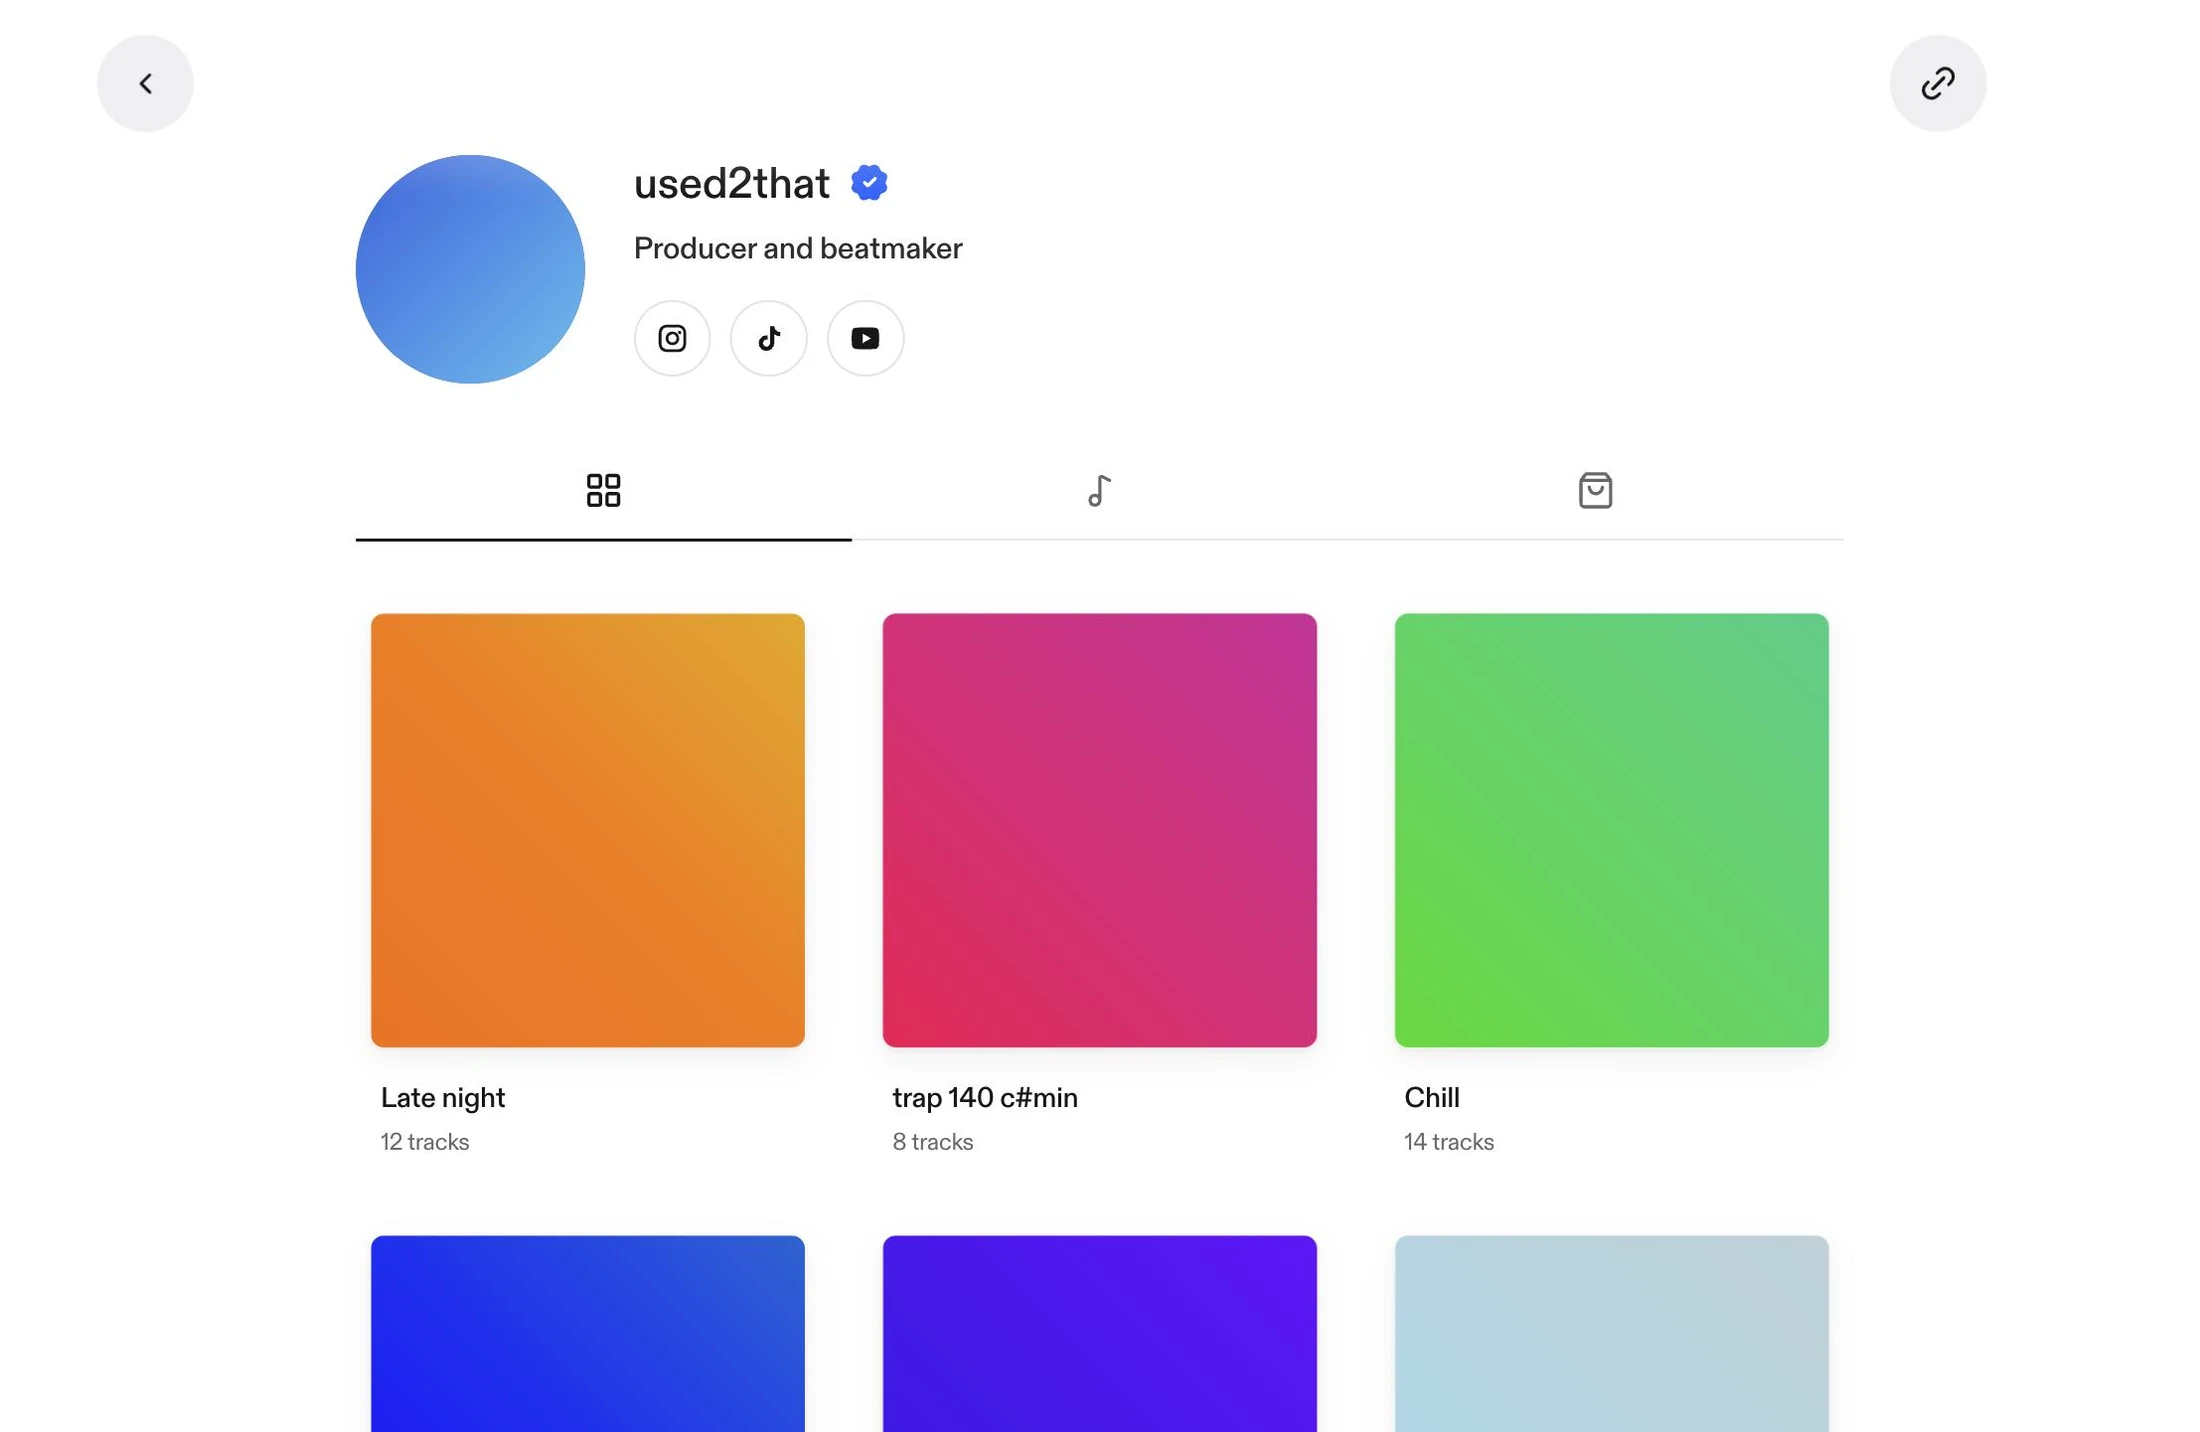Open the pale blue-gray collection cover
2200x1432 pixels.
tap(1611, 1333)
